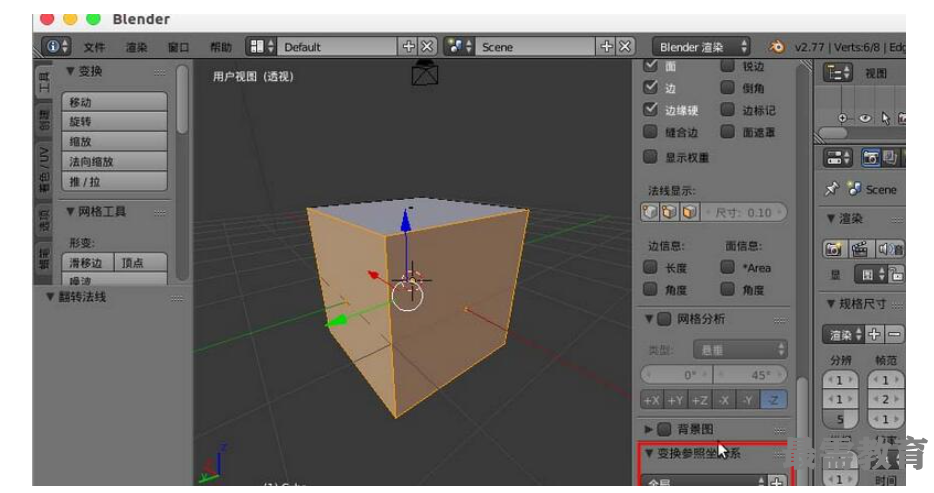
Task: Click the scene browse icon beside Scene
Action: pyautogui.click(x=459, y=46)
